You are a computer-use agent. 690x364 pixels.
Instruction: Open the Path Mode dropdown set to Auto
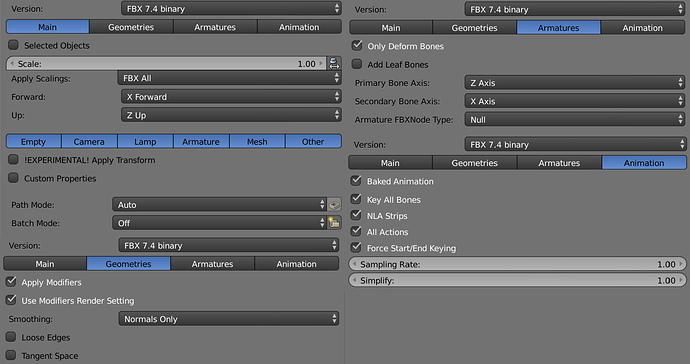220,205
